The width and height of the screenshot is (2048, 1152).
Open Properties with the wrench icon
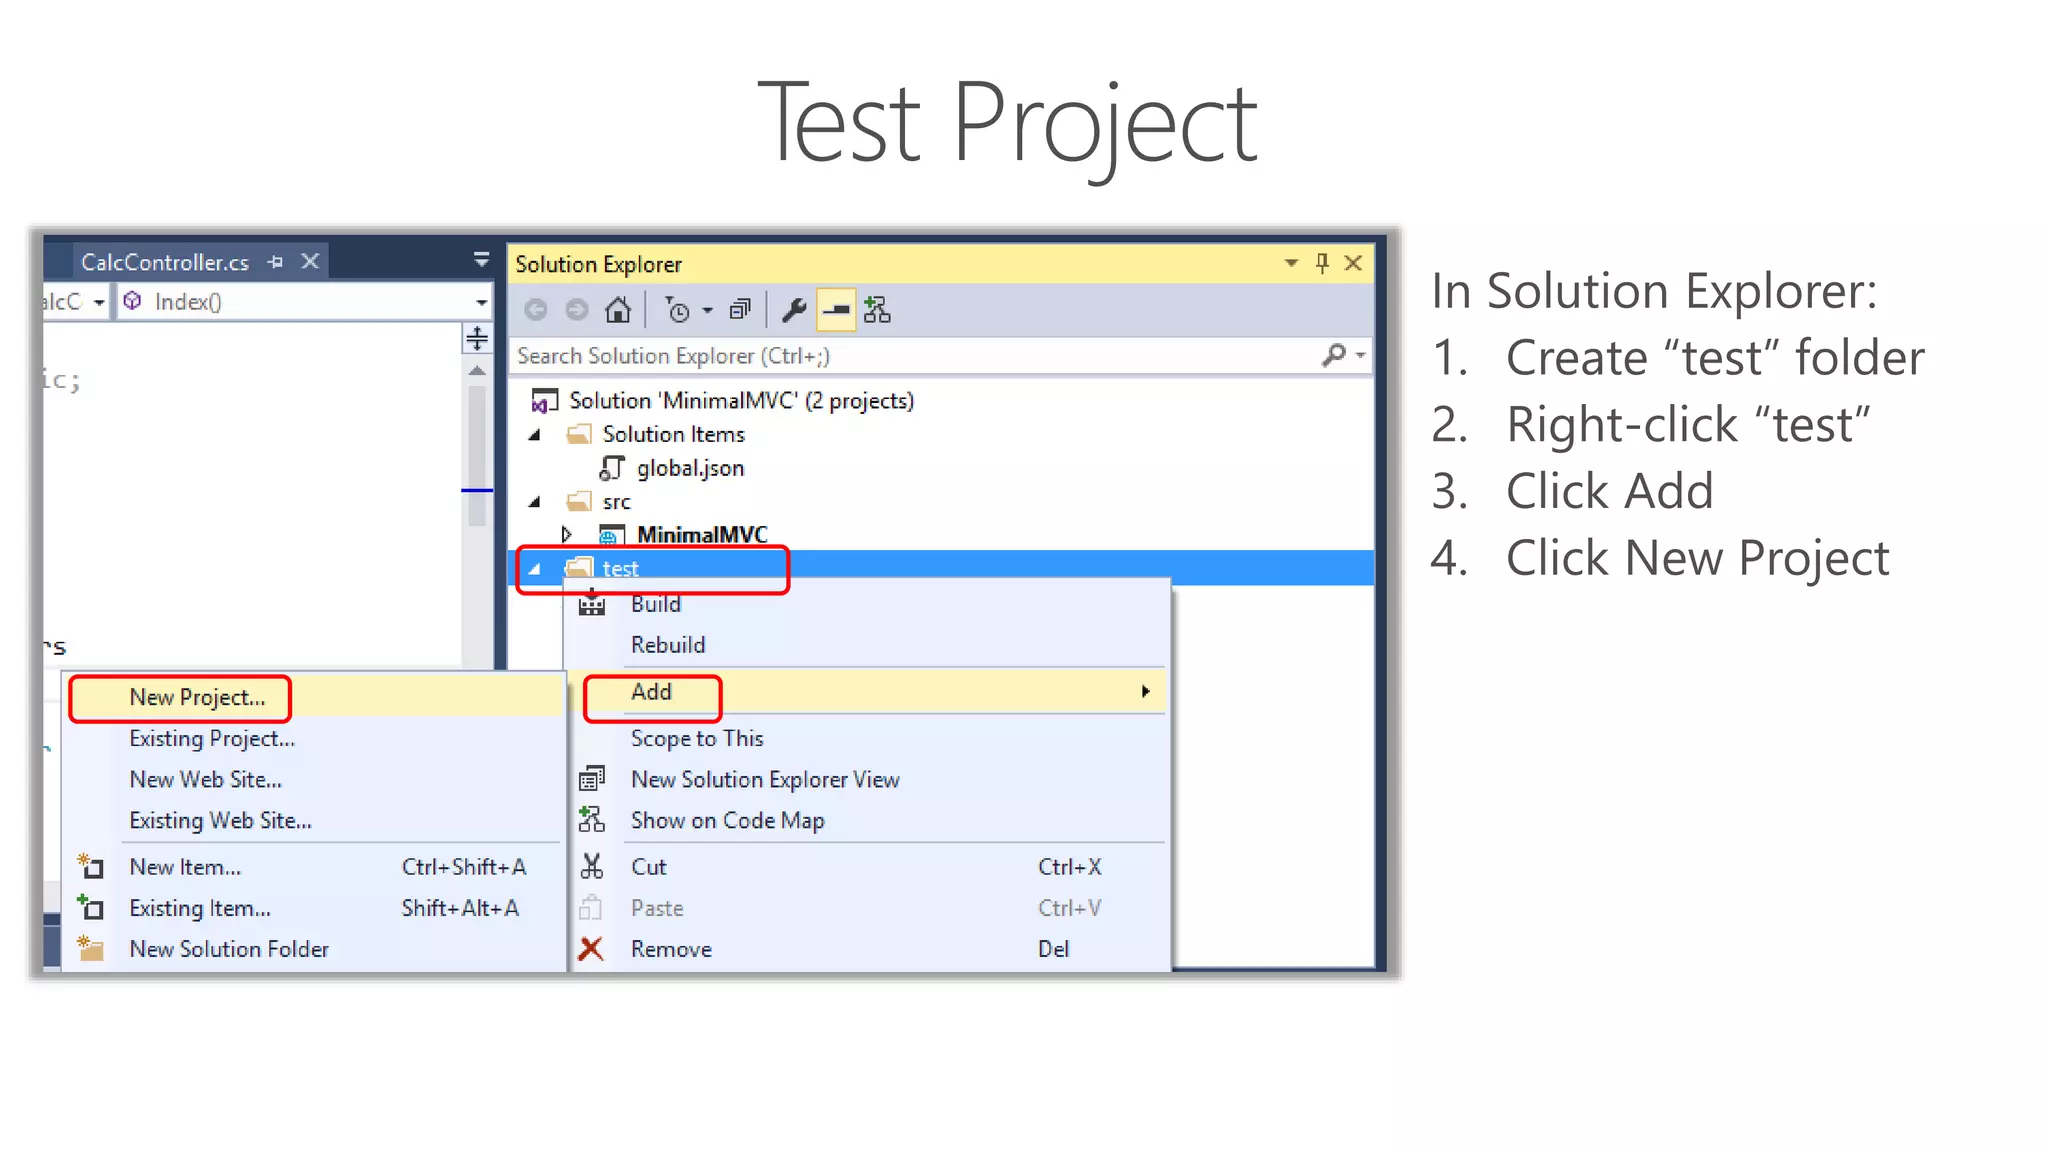point(794,311)
